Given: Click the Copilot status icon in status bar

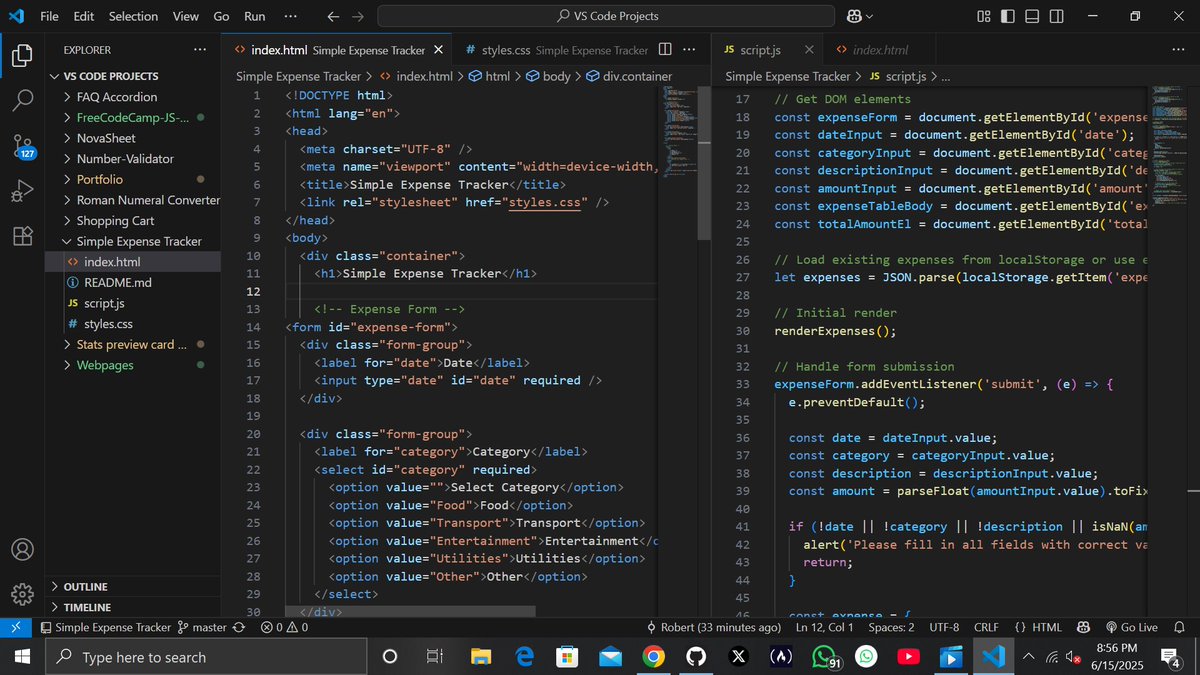Looking at the screenshot, I should click(1083, 627).
